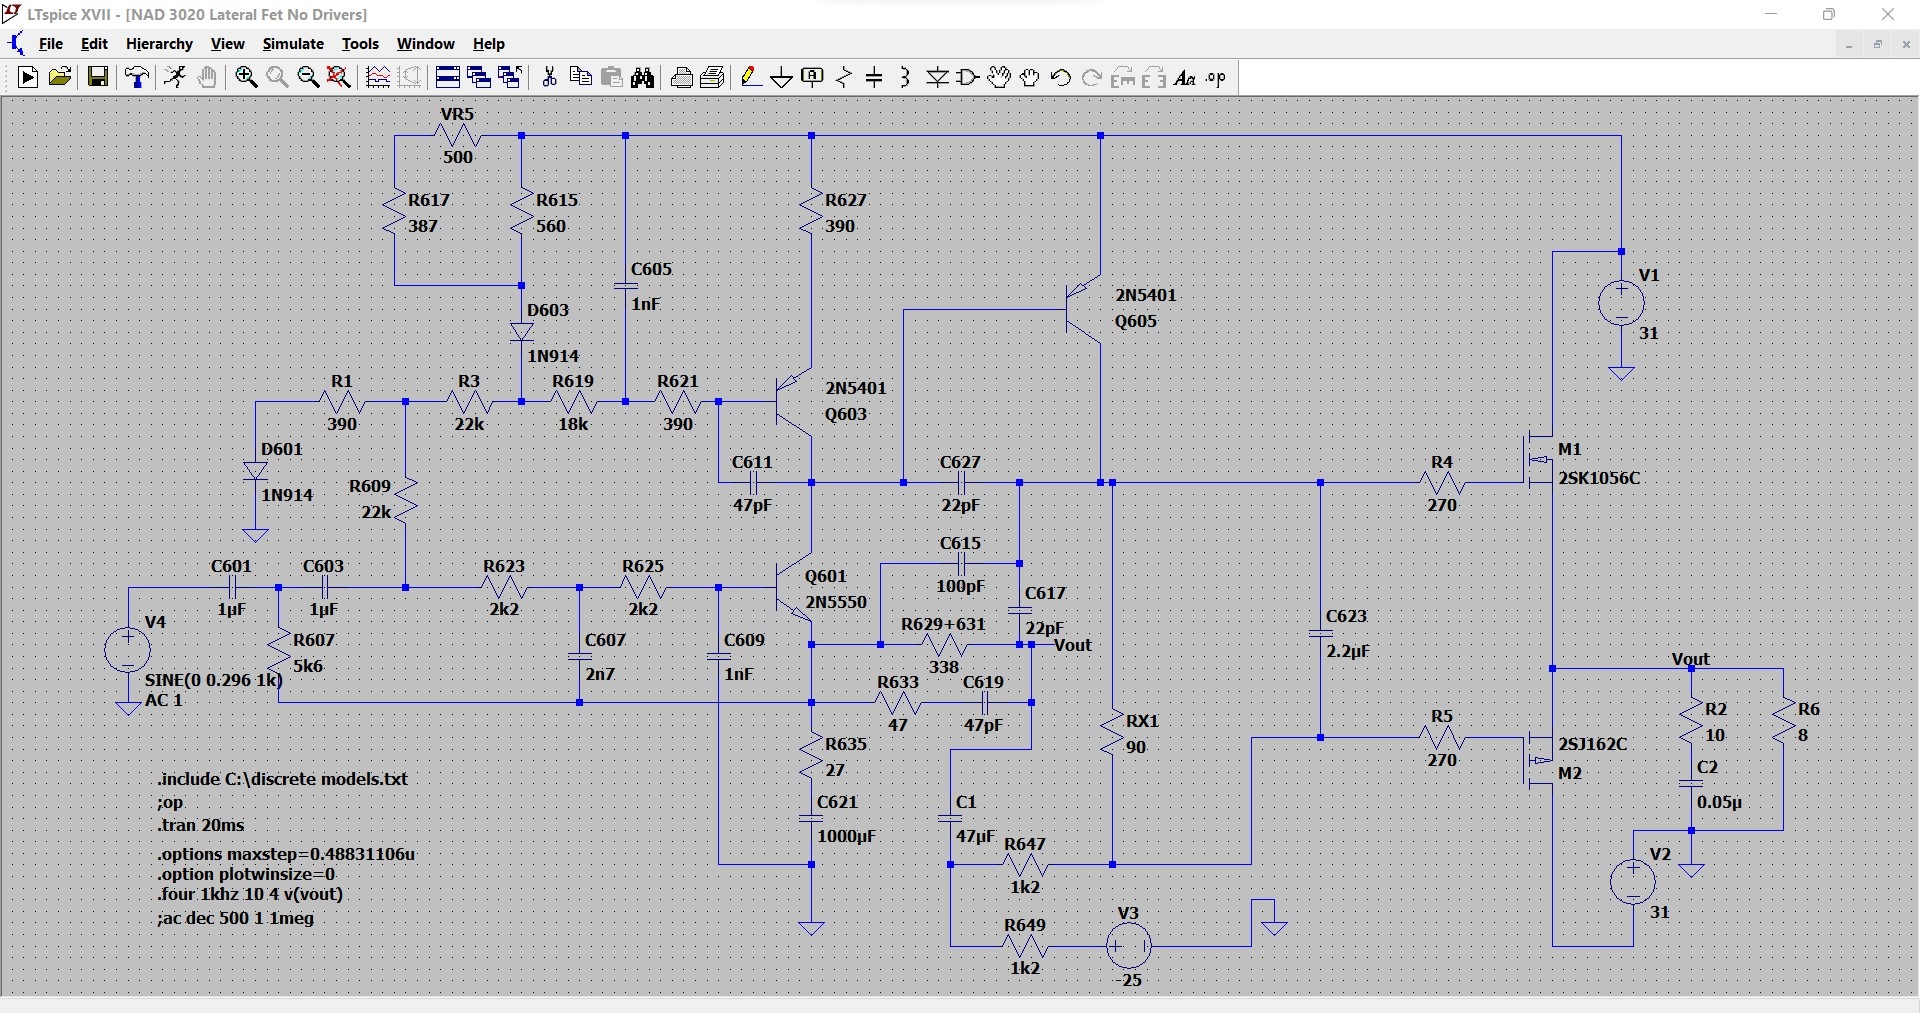
Task: Click the Close All Windows icon
Action: coord(510,78)
